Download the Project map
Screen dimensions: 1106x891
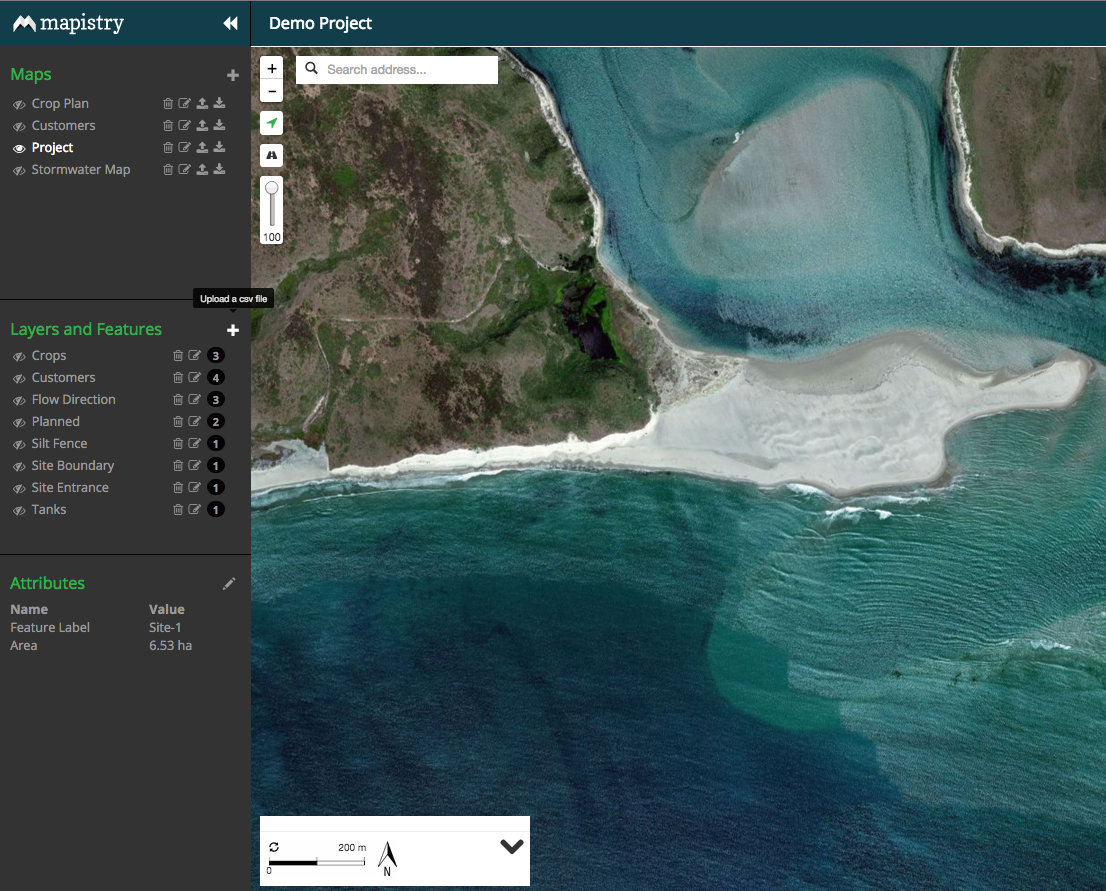click(x=219, y=148)
